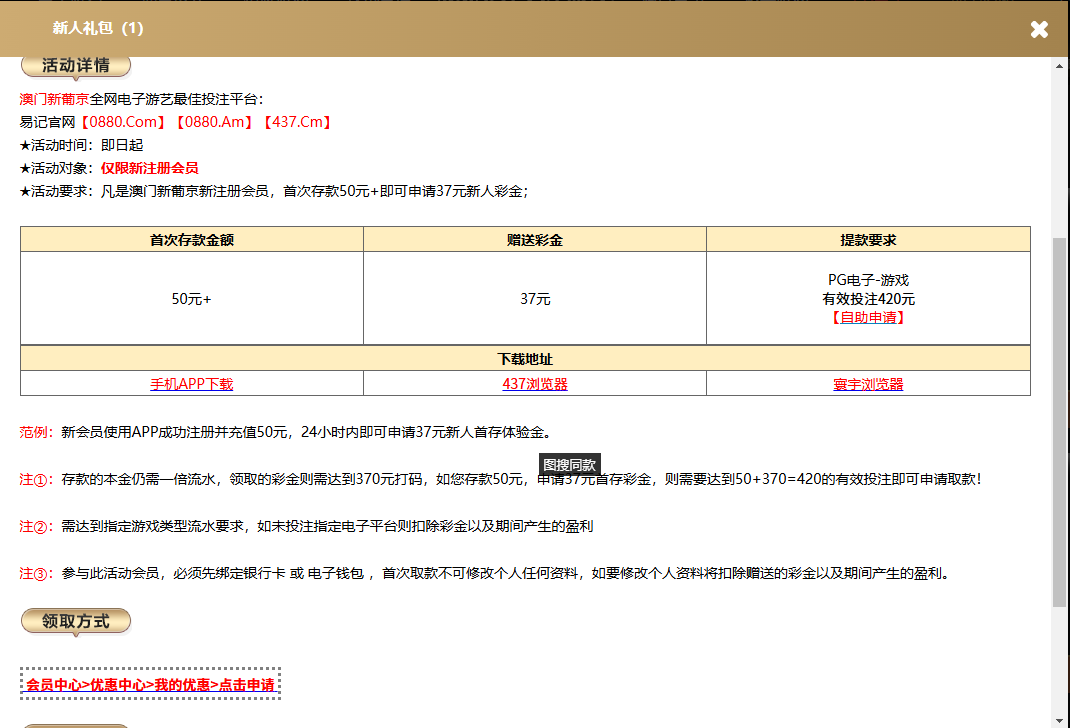Open the 寰宇浏览器 download link

[868, 382]
